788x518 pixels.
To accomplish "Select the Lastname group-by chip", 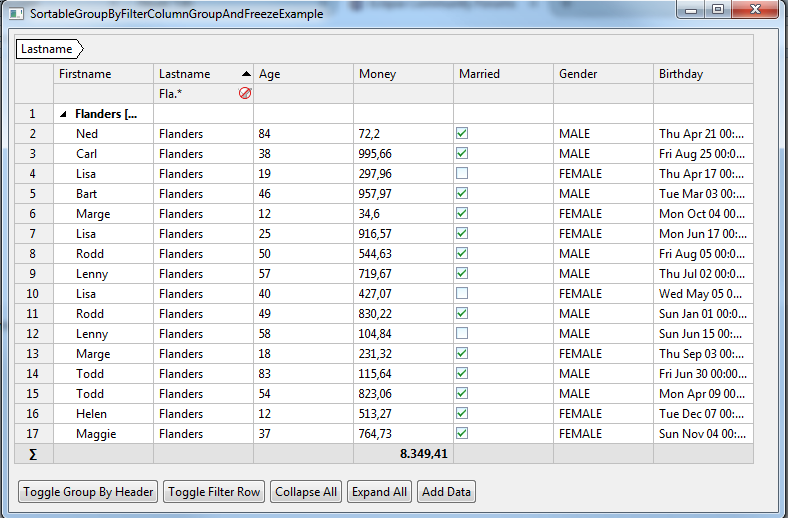I will [49, 49].
